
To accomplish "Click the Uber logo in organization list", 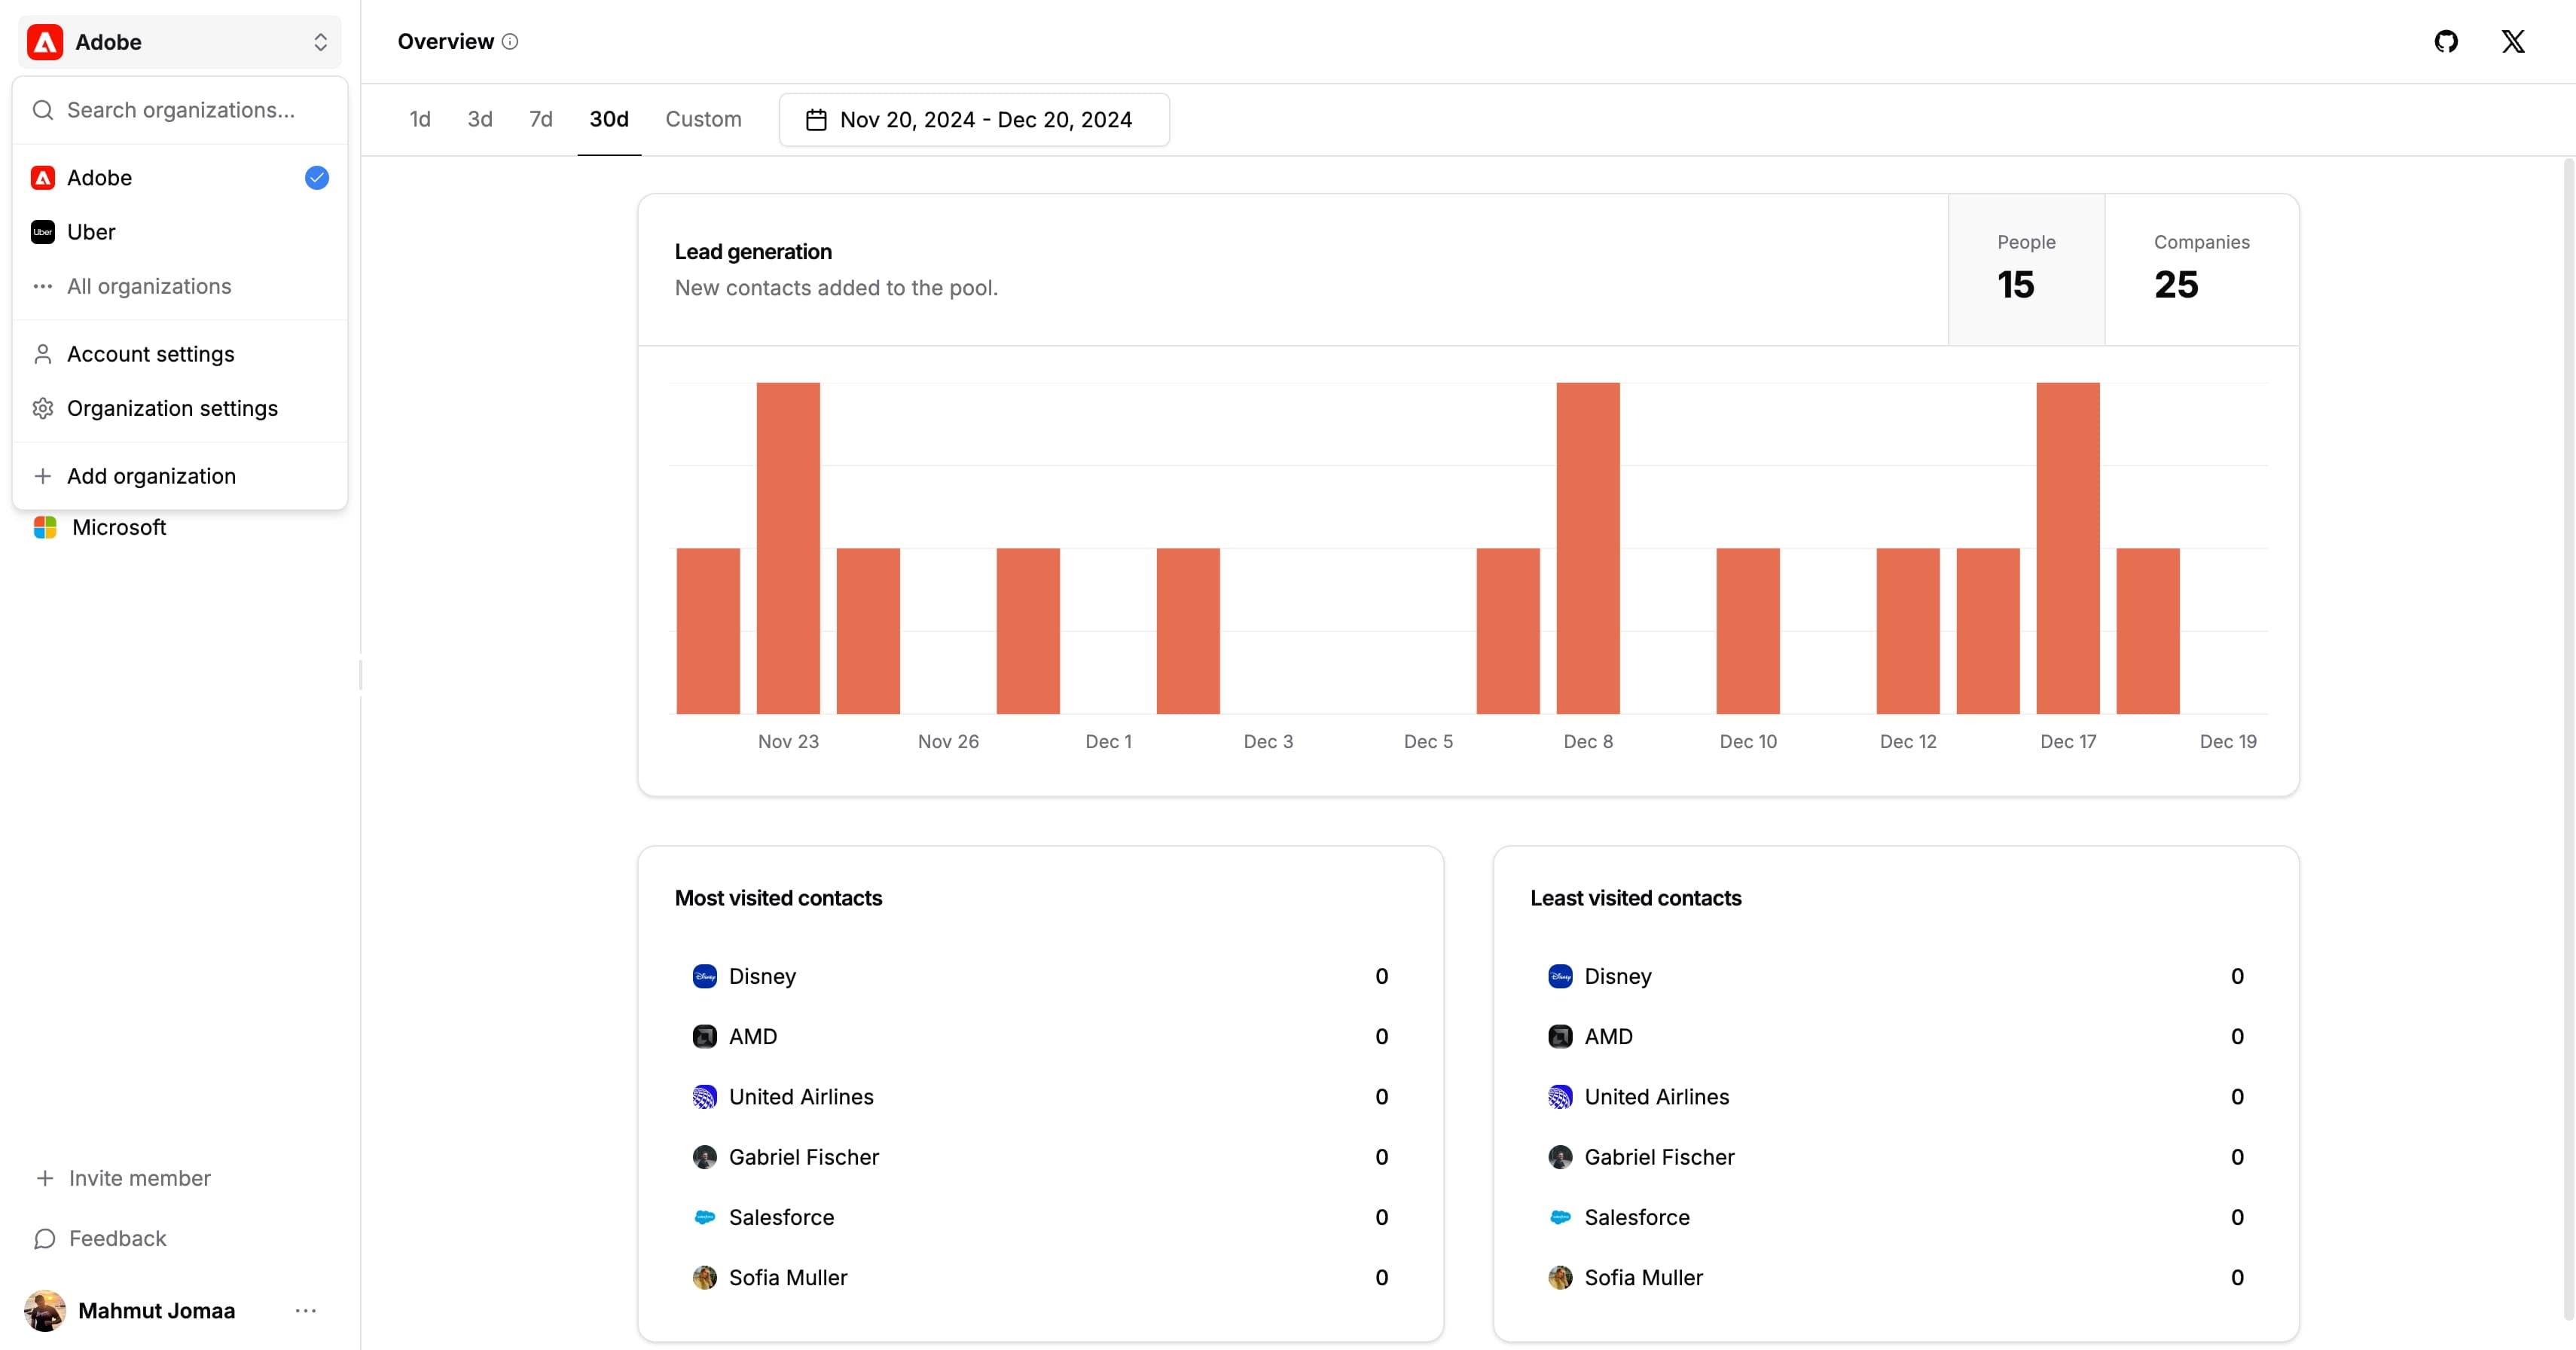I will click(42, 232).
